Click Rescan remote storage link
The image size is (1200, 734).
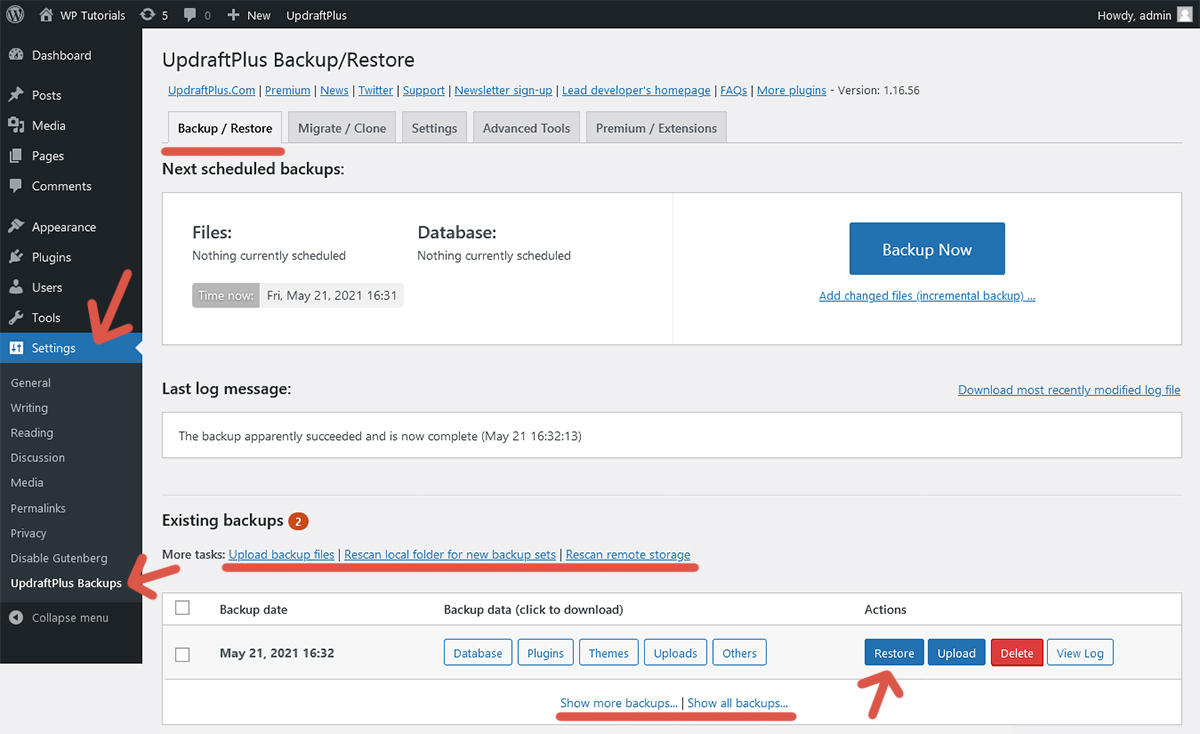click(628, 554)
